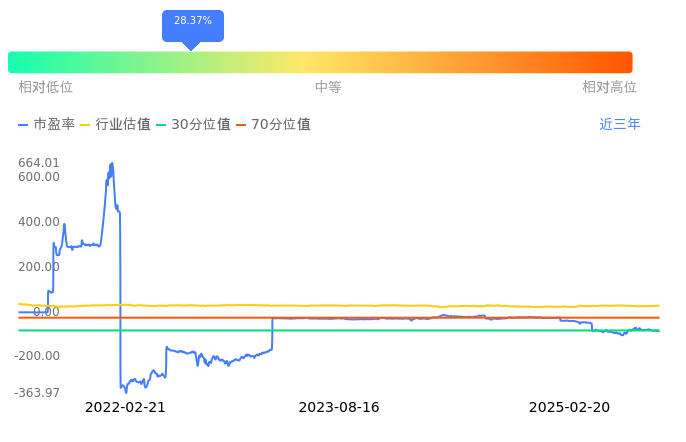
Task: Click the 200.00 y-axis label
Action: (x=39, y=267)
